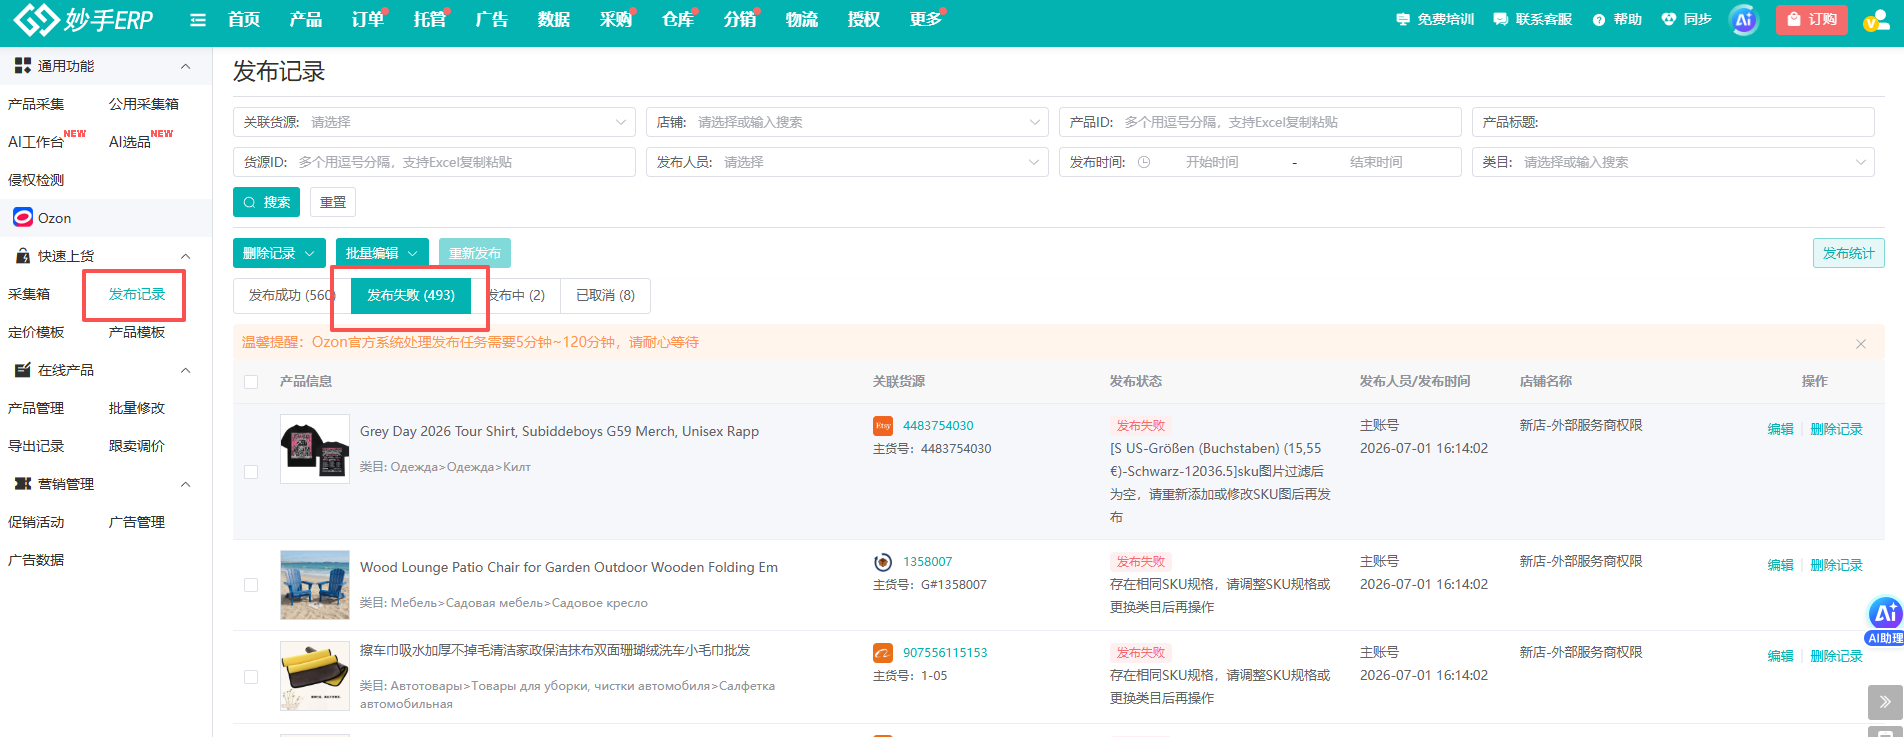This screenshot has width=1904, height=737.
Task: Open the Grey Day Tour Shirt thumbnail
Action: tap(315, 449)
